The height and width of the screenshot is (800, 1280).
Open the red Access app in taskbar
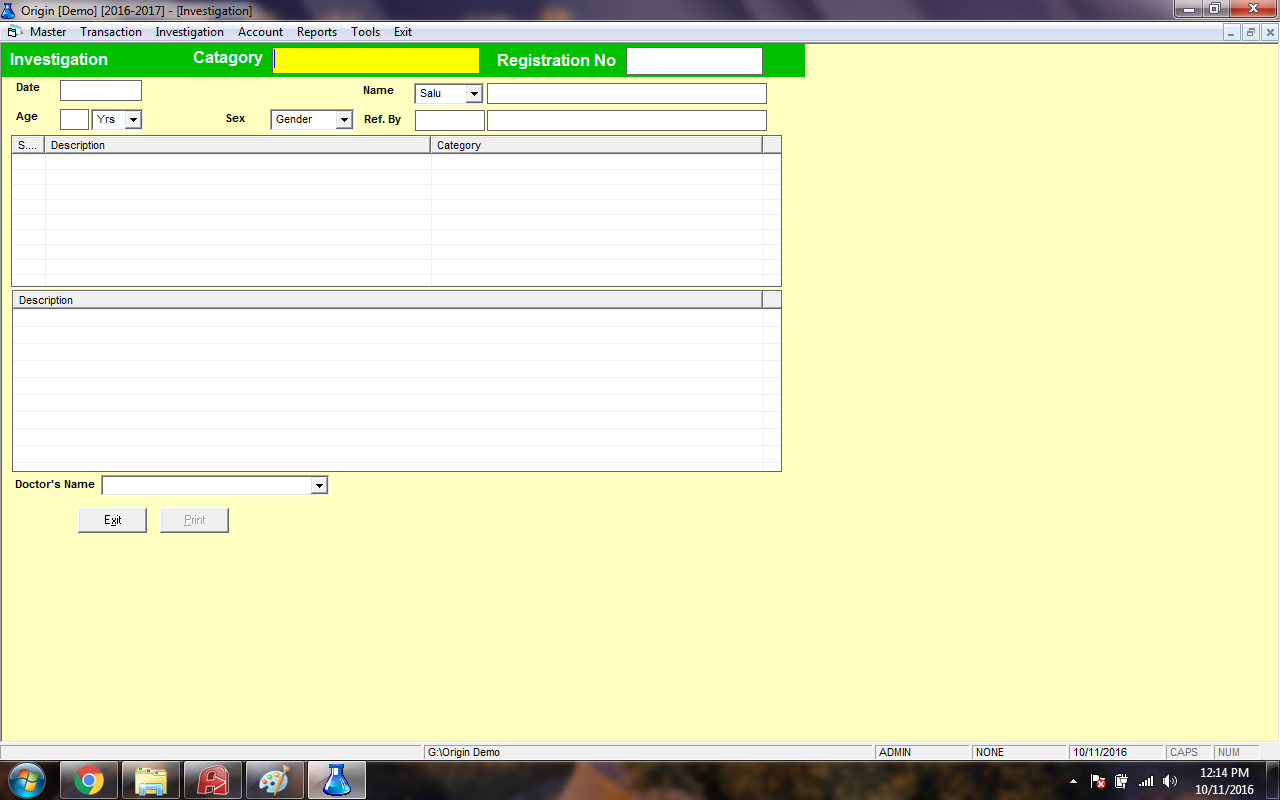213,780
